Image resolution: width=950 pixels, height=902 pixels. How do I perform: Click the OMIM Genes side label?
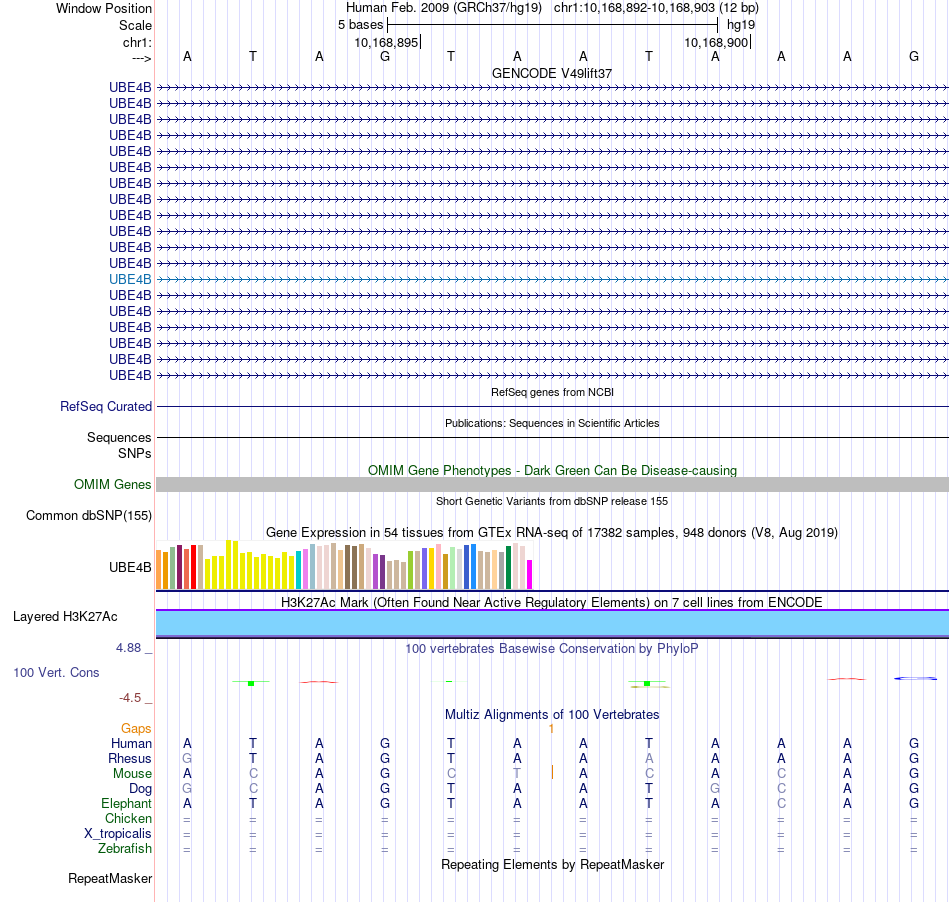[x=113, y=485]
